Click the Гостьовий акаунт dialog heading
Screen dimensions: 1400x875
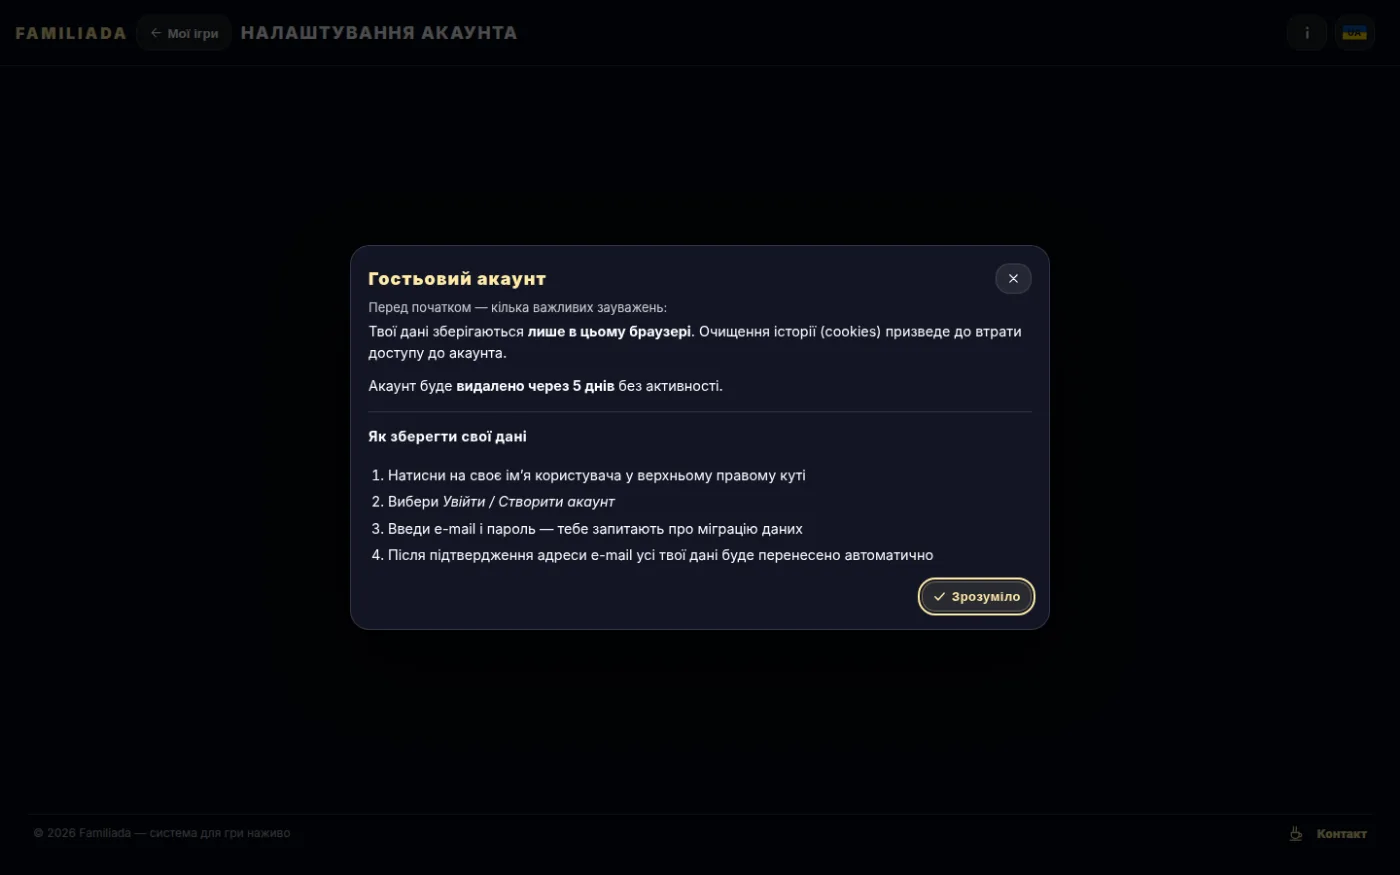[x=457, y=279]
